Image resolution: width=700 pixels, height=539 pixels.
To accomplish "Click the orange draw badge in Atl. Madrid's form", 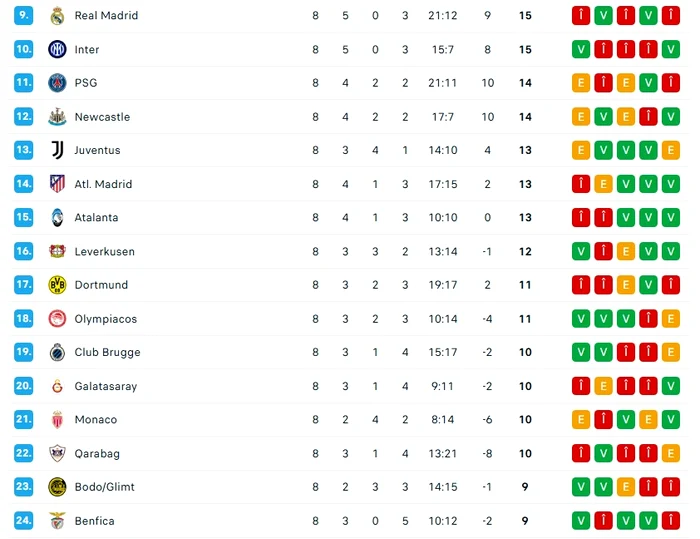I will 603,184.
